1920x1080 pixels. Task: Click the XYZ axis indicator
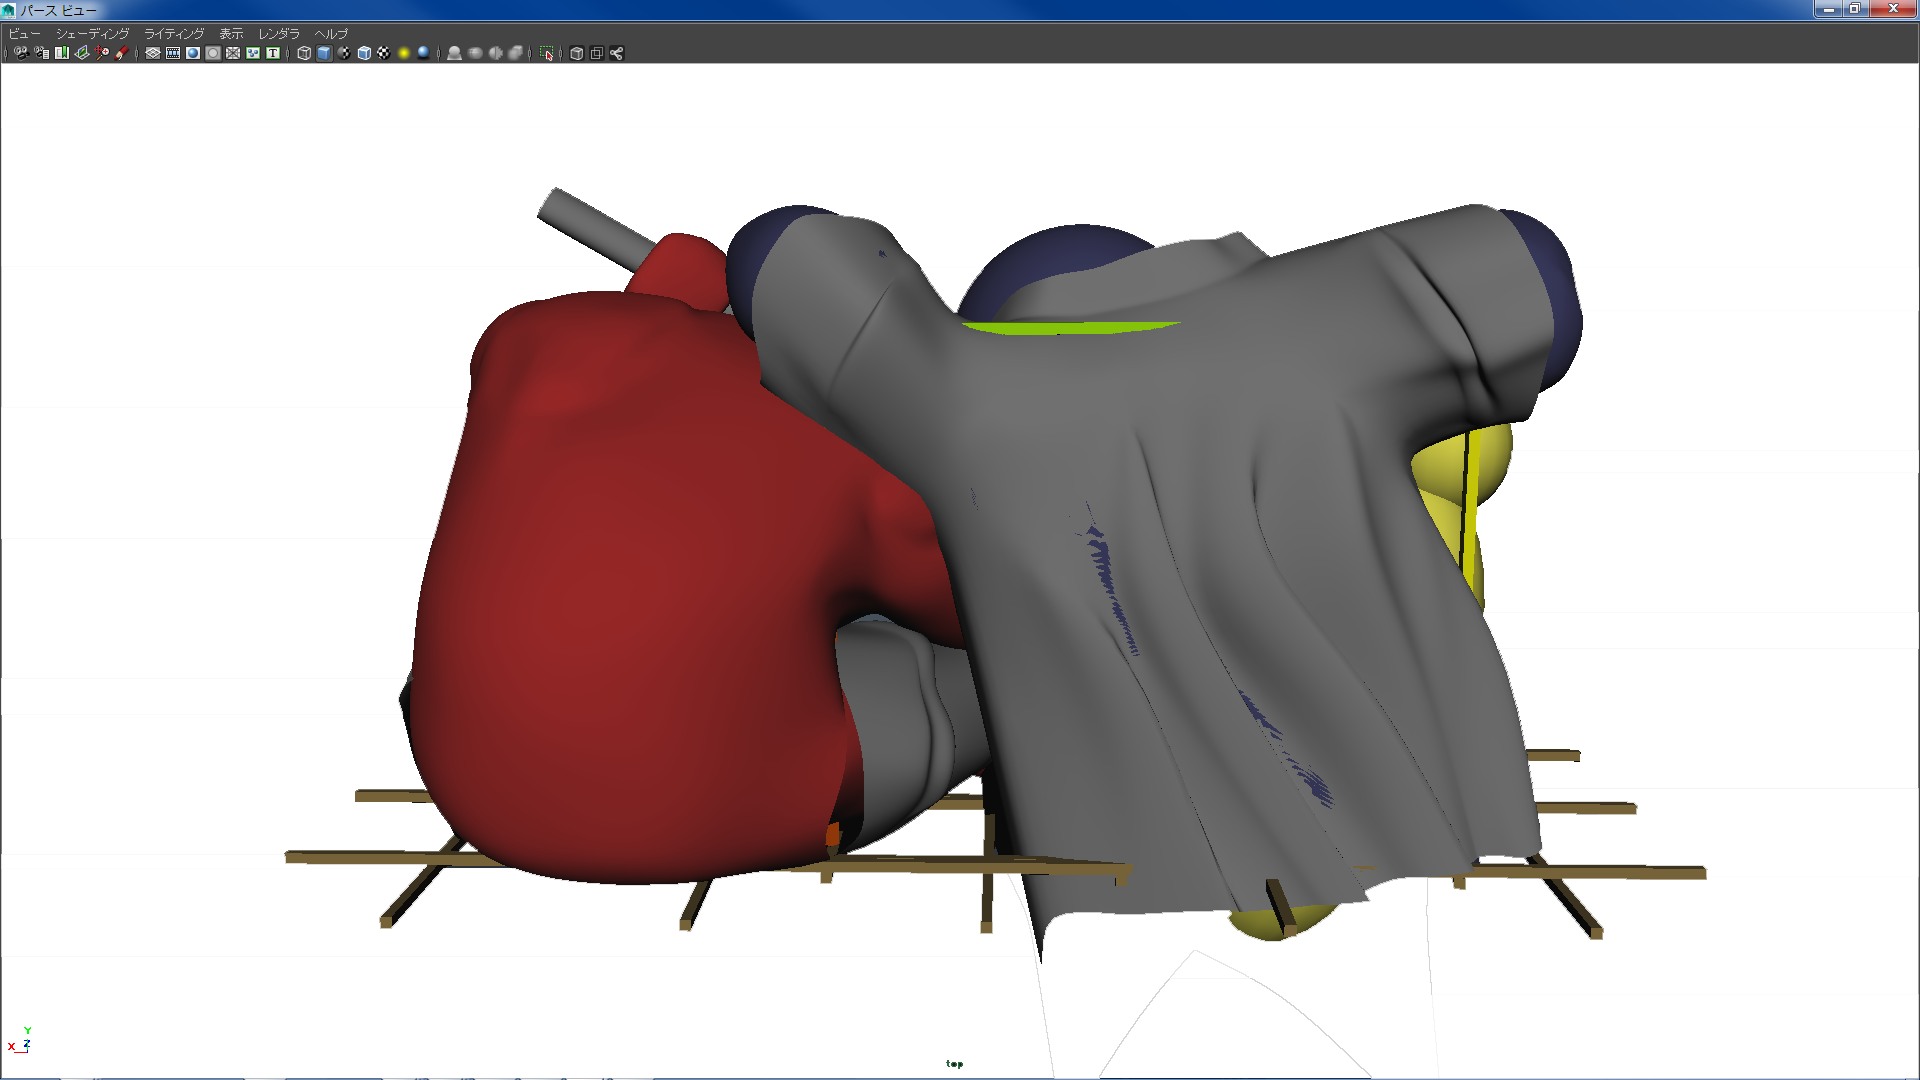[20, 1041]
